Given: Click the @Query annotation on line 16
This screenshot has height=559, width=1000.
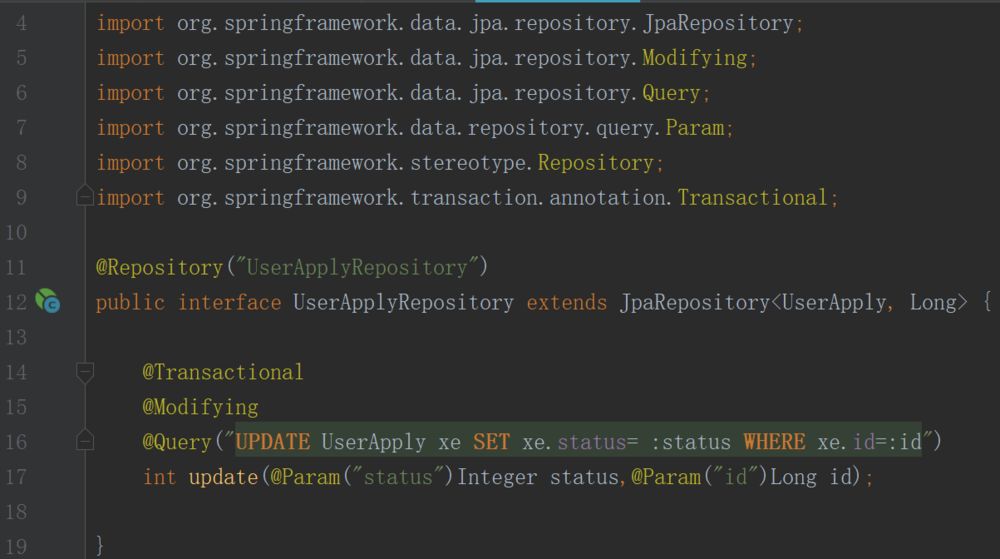Looking at the screenshot, I should point(177,442).
